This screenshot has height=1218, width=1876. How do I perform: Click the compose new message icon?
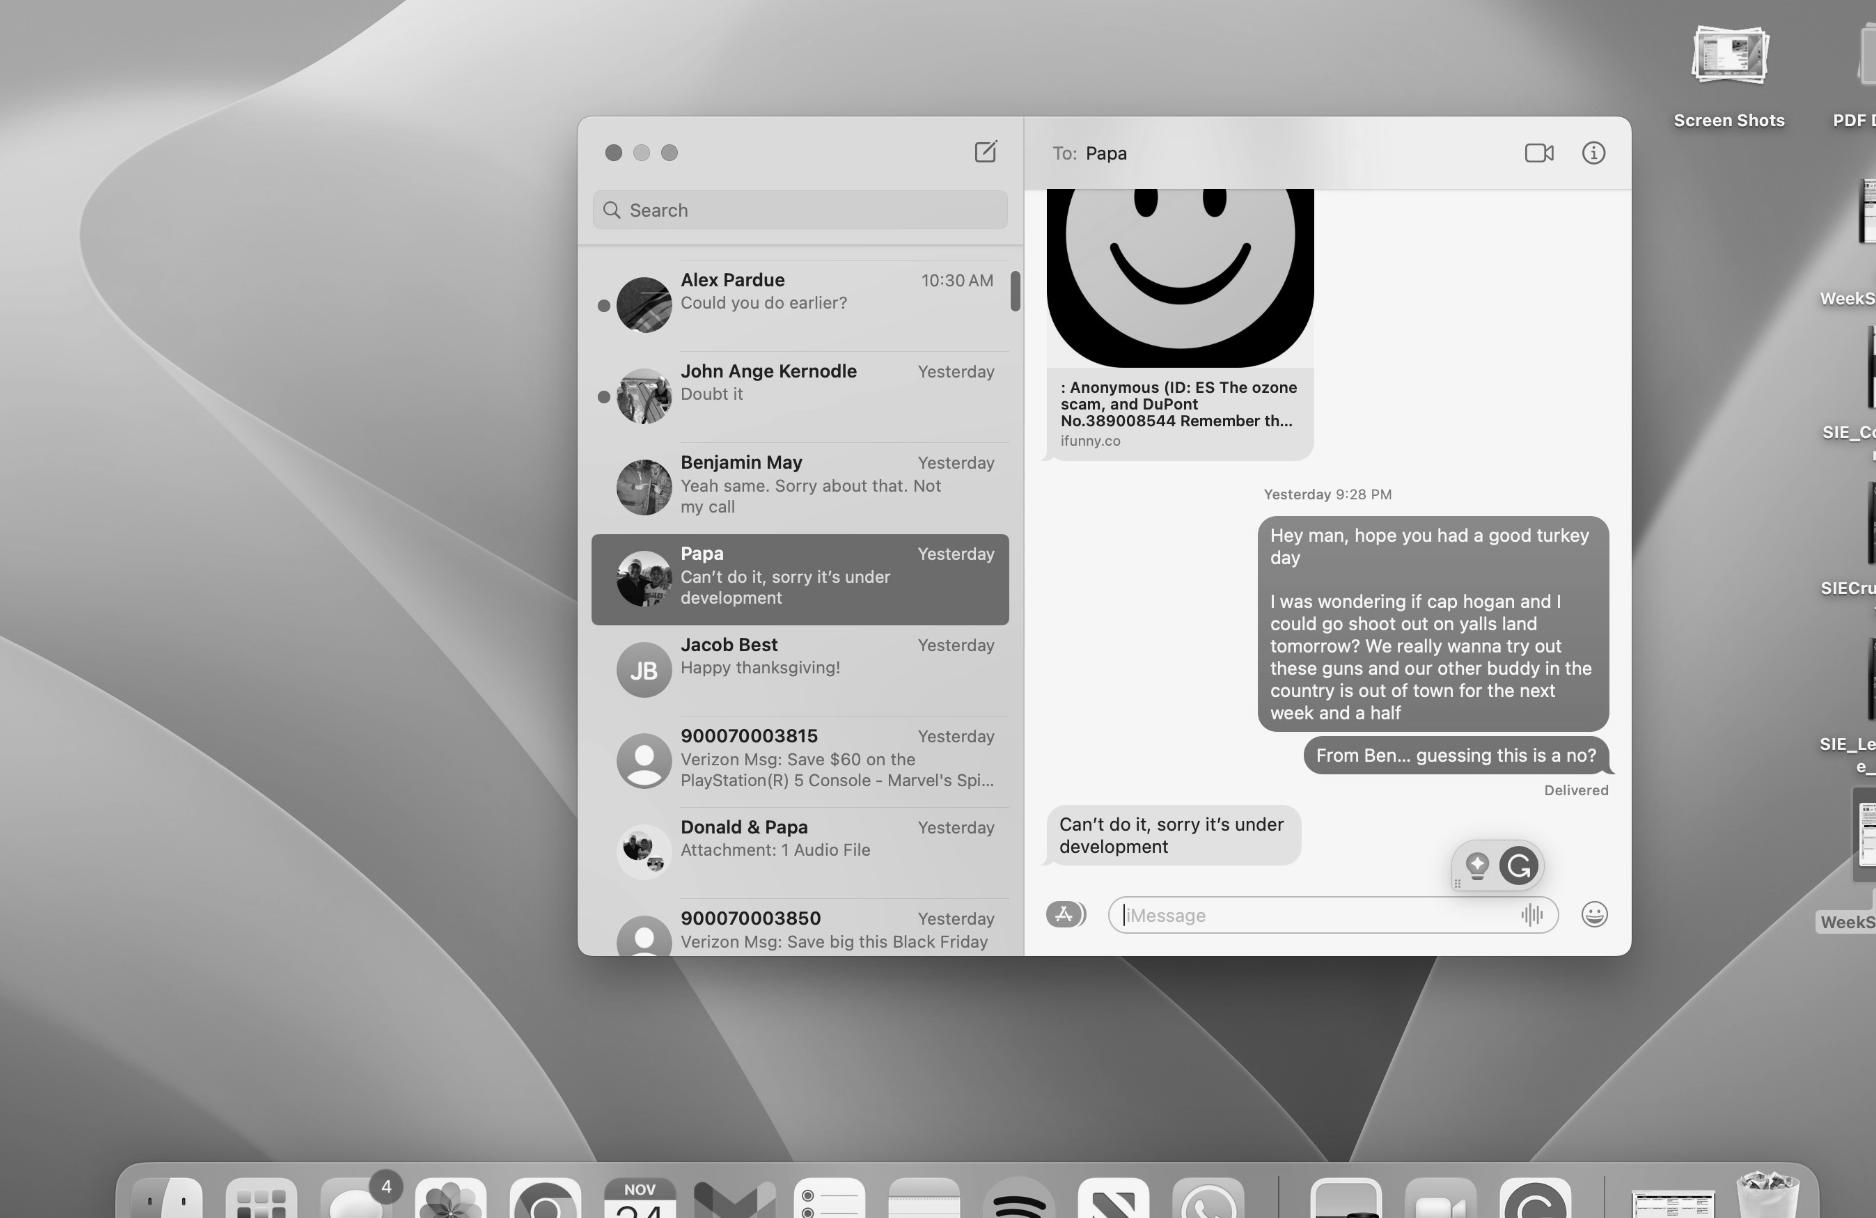985,152
